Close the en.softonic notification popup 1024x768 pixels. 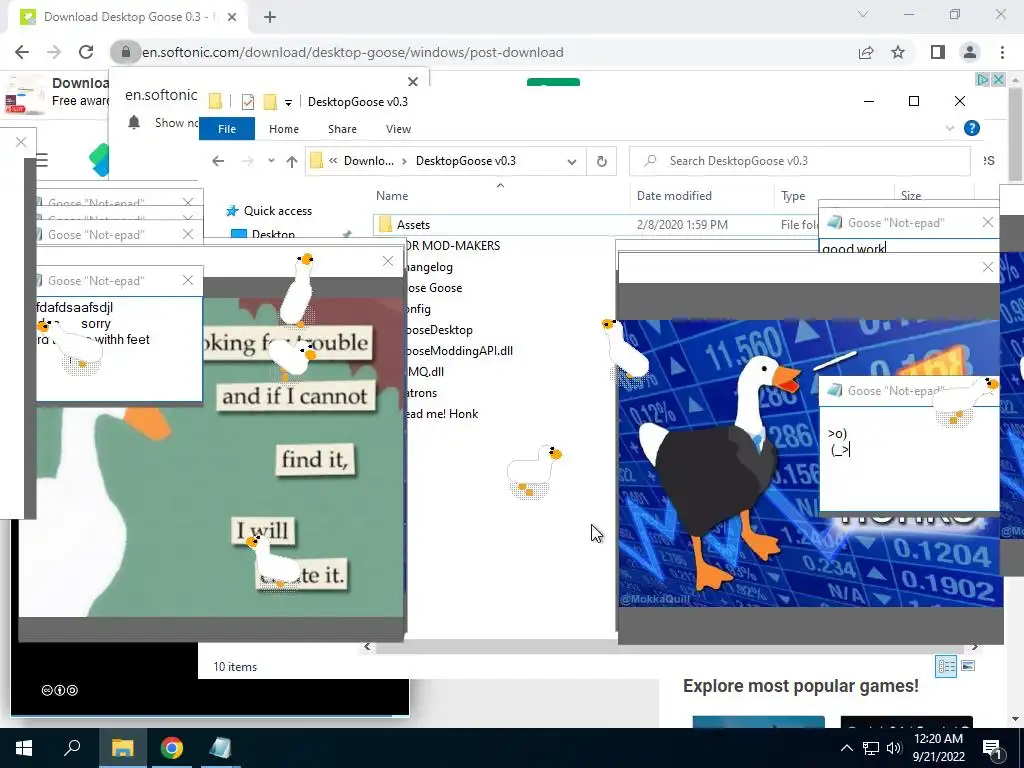(413, 82)
